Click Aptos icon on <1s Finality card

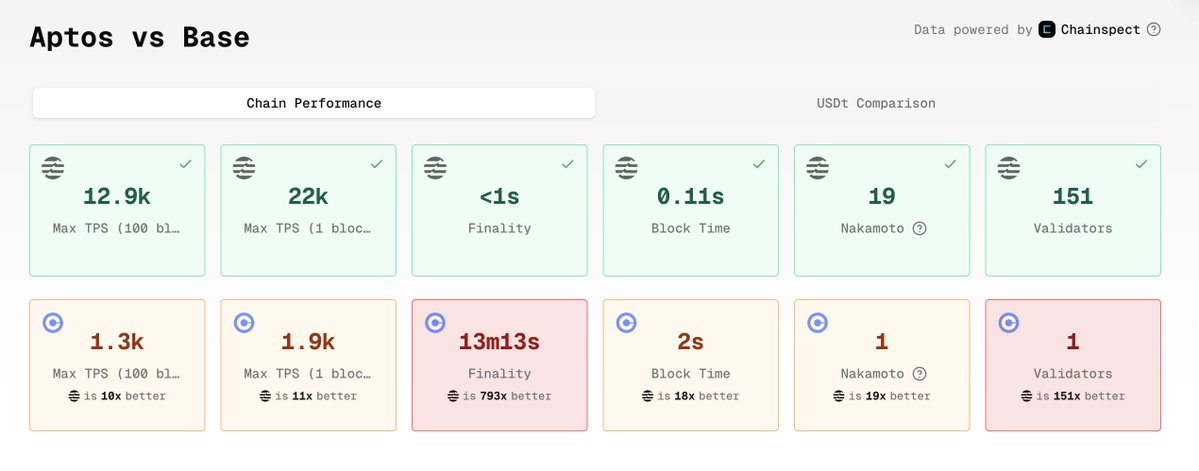pyautogui.click(x=435, y=167)
